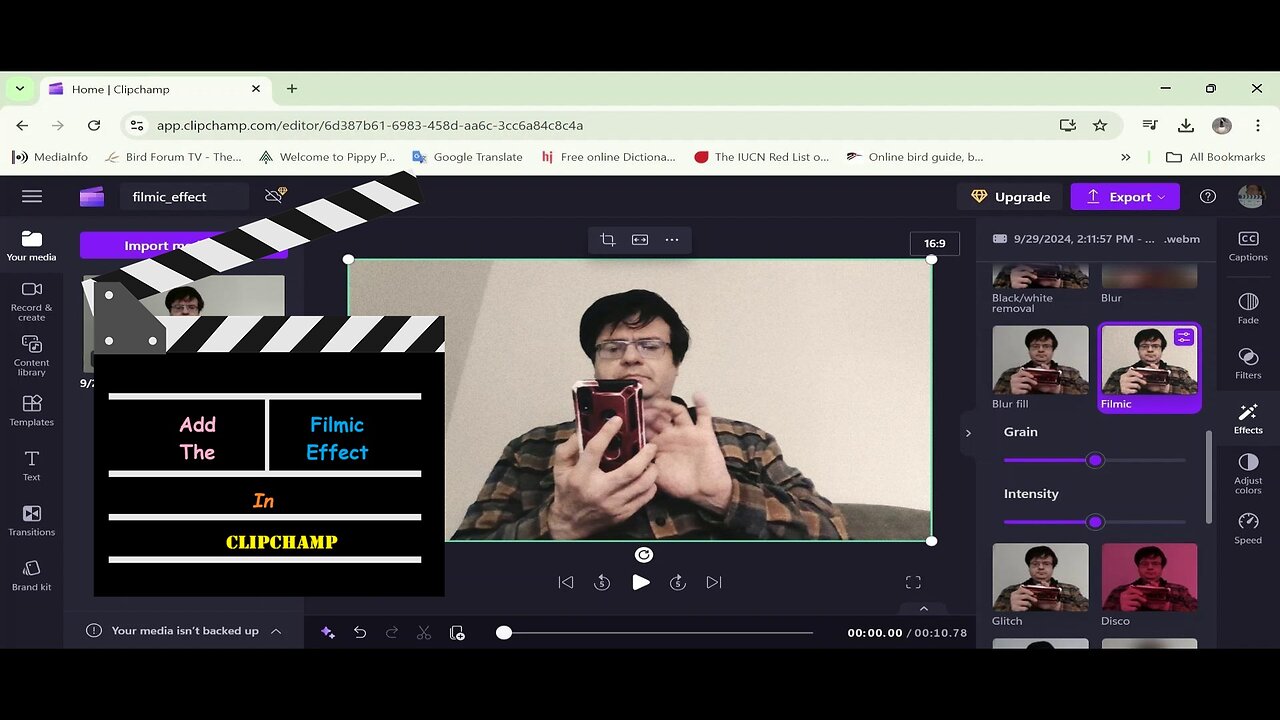Open the Clipchamp user profile avatar
This screenshot has height=720, width=1280.
(x=1251, y=197)
